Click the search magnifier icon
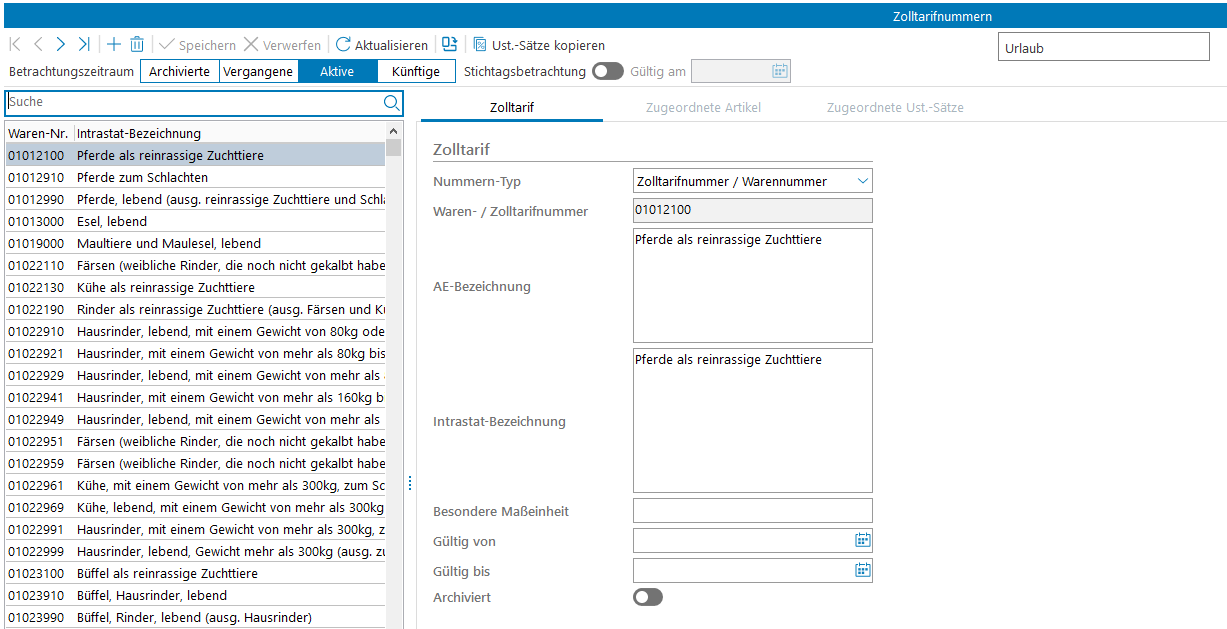 (x=391, y=102)
